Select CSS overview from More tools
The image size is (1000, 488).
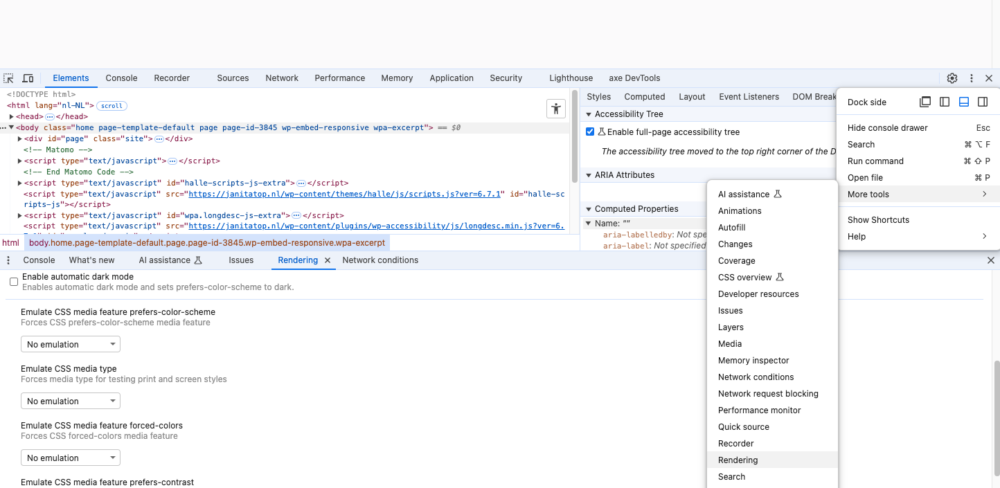[x=772, y=277]
